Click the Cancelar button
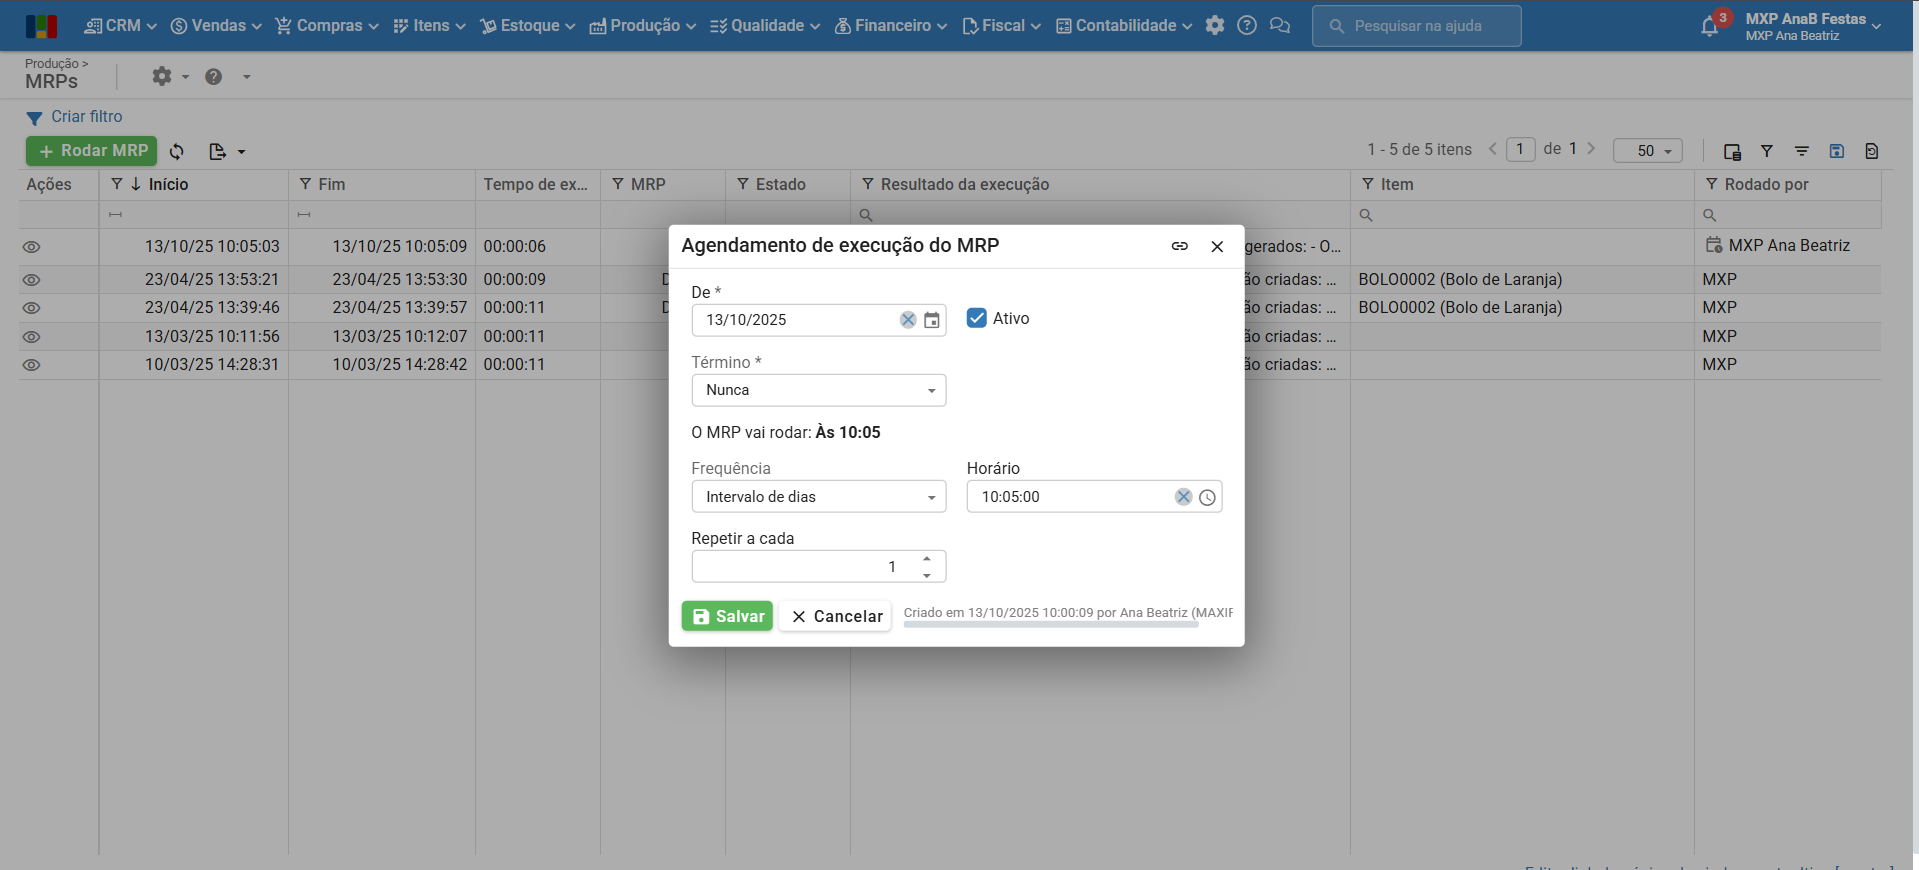The width and height of the screenshot is (1919, 870). 836,616
